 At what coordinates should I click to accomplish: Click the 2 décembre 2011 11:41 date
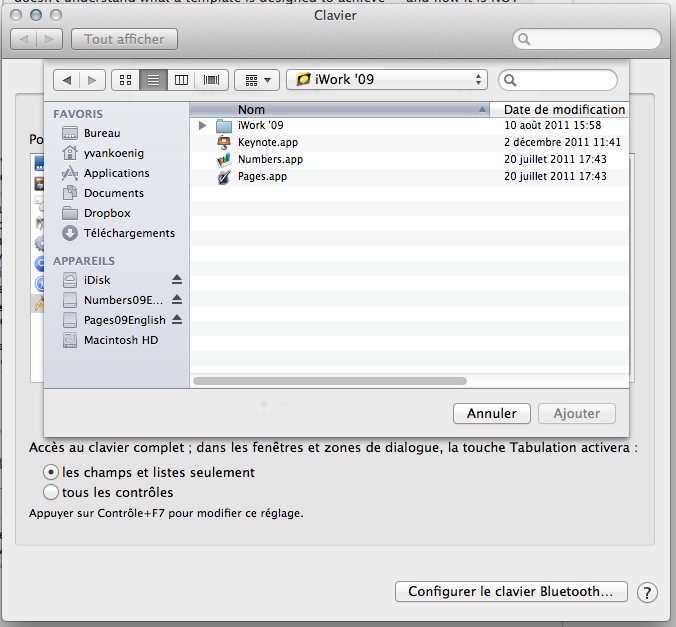coord(562,142)
